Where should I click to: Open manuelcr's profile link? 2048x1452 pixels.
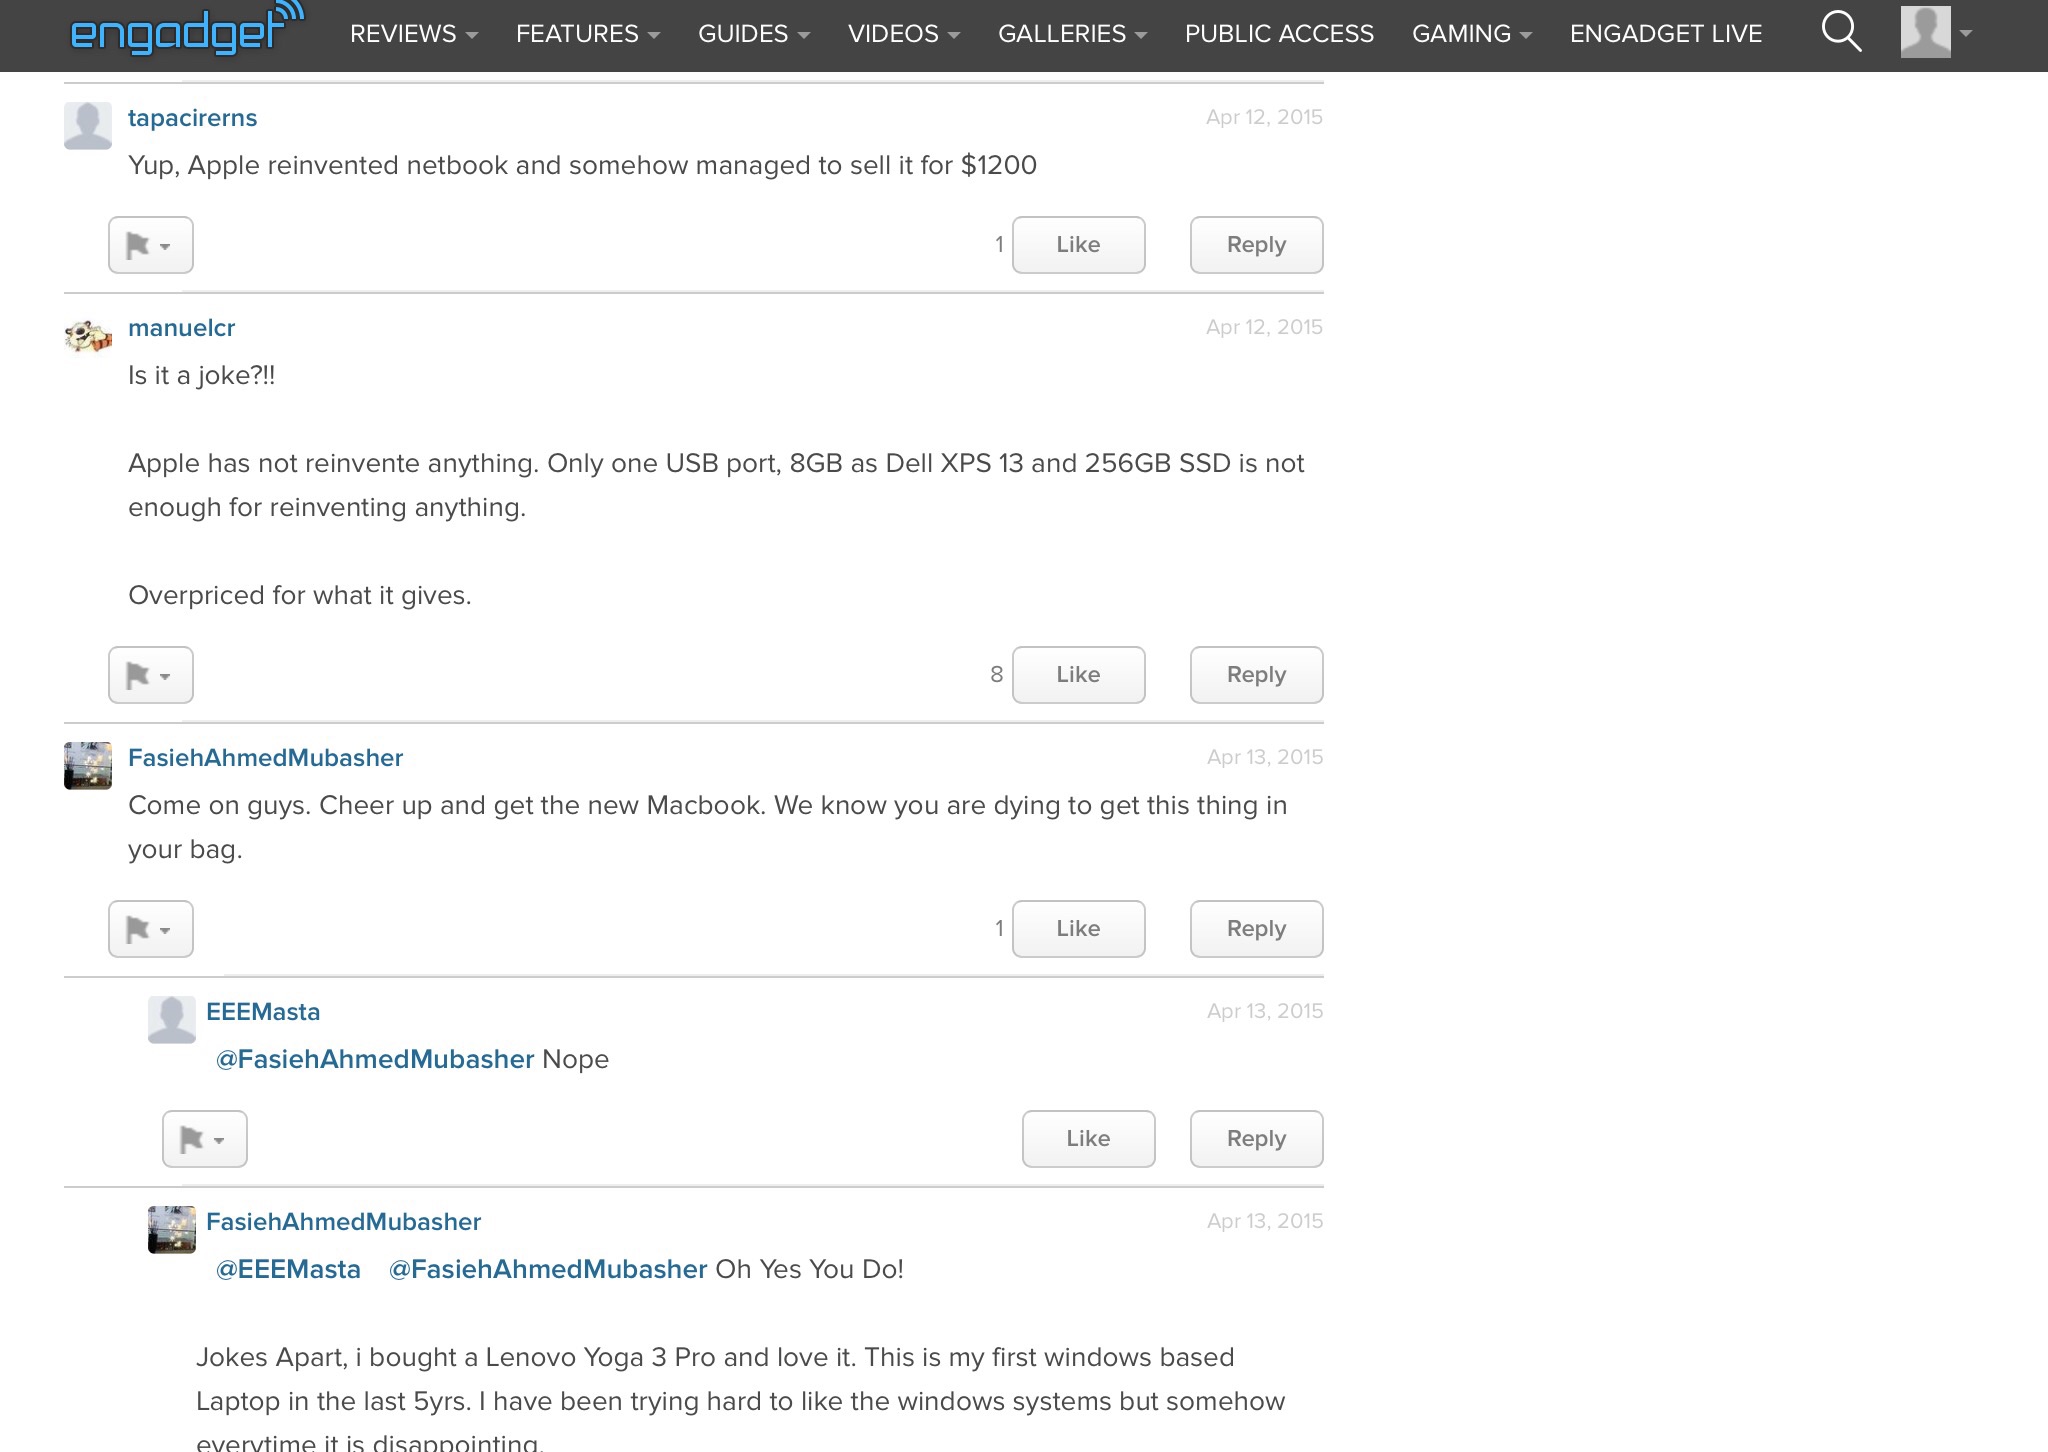click(x=181, y=328)
